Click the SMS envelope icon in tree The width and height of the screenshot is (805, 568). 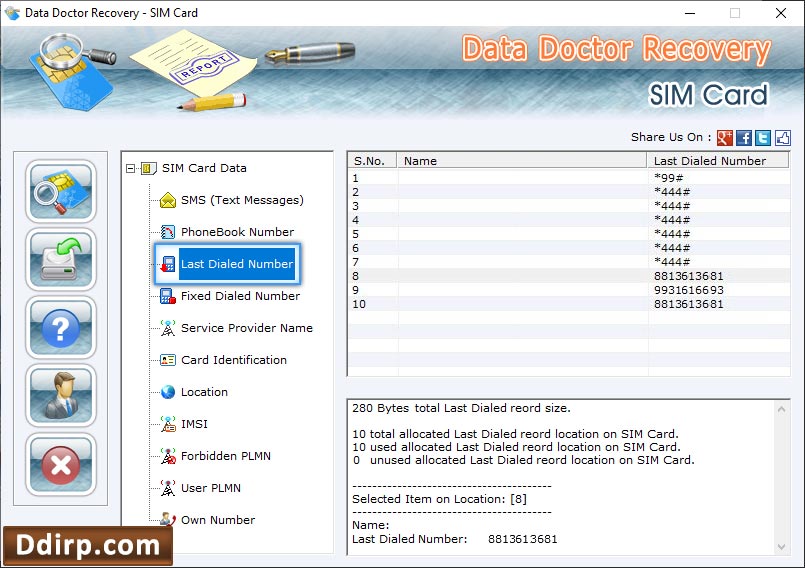168,200
